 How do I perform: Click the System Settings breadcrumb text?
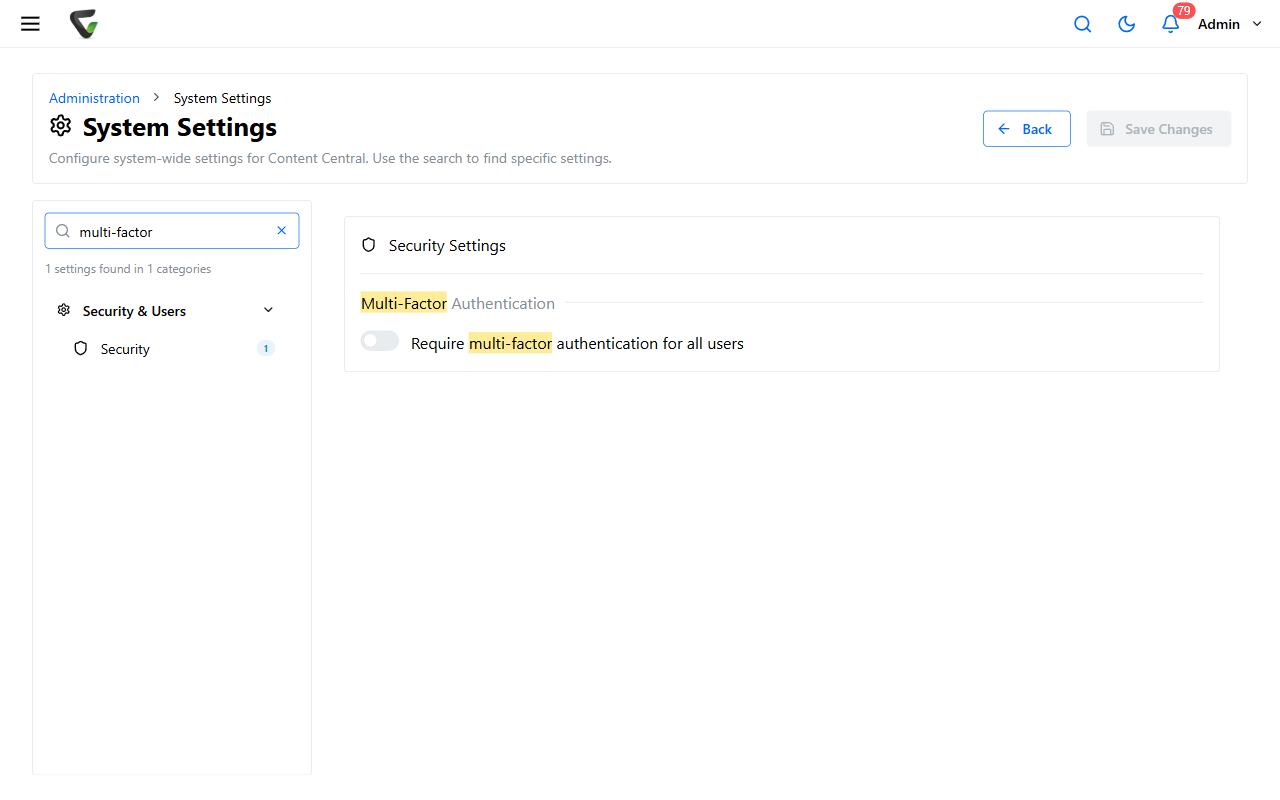point(222,98)
